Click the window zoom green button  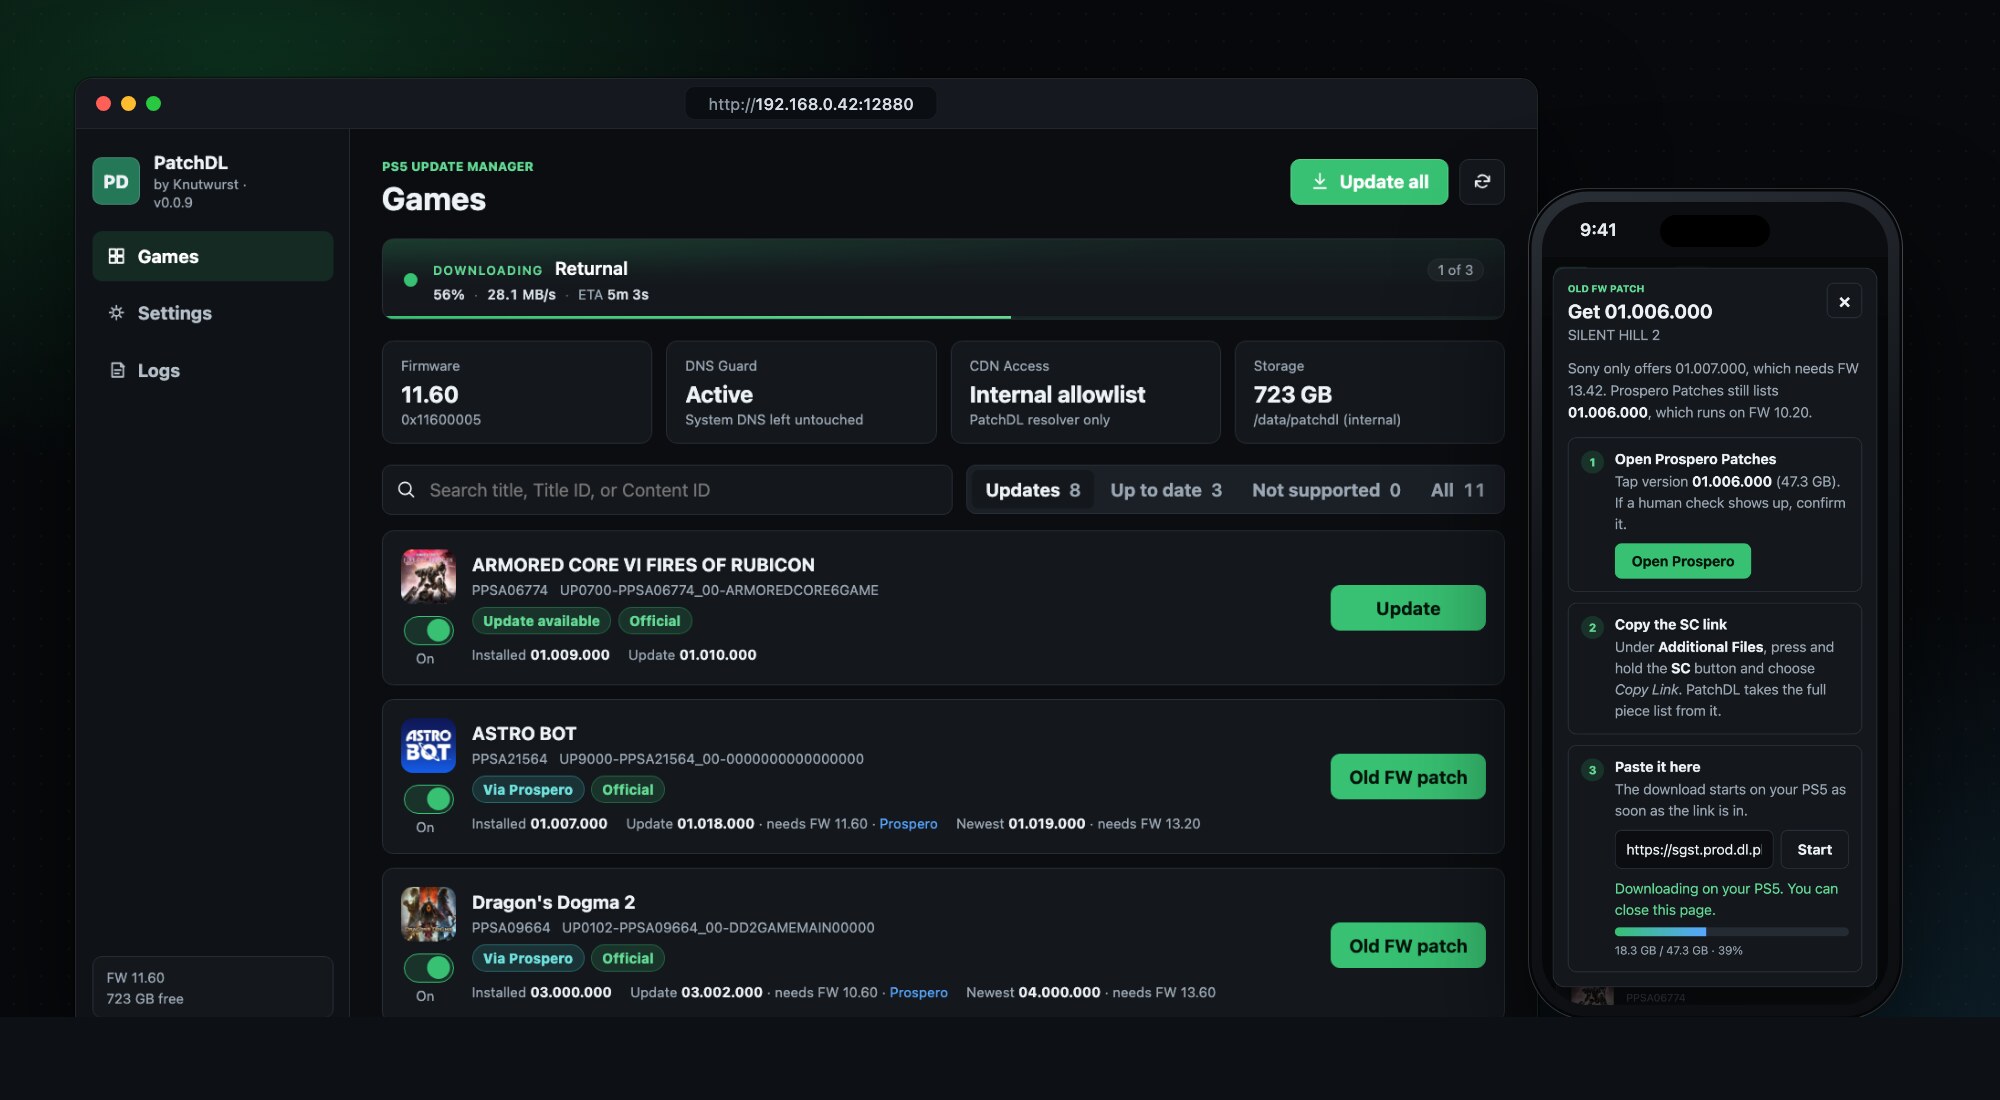click(x=153, y=104)
